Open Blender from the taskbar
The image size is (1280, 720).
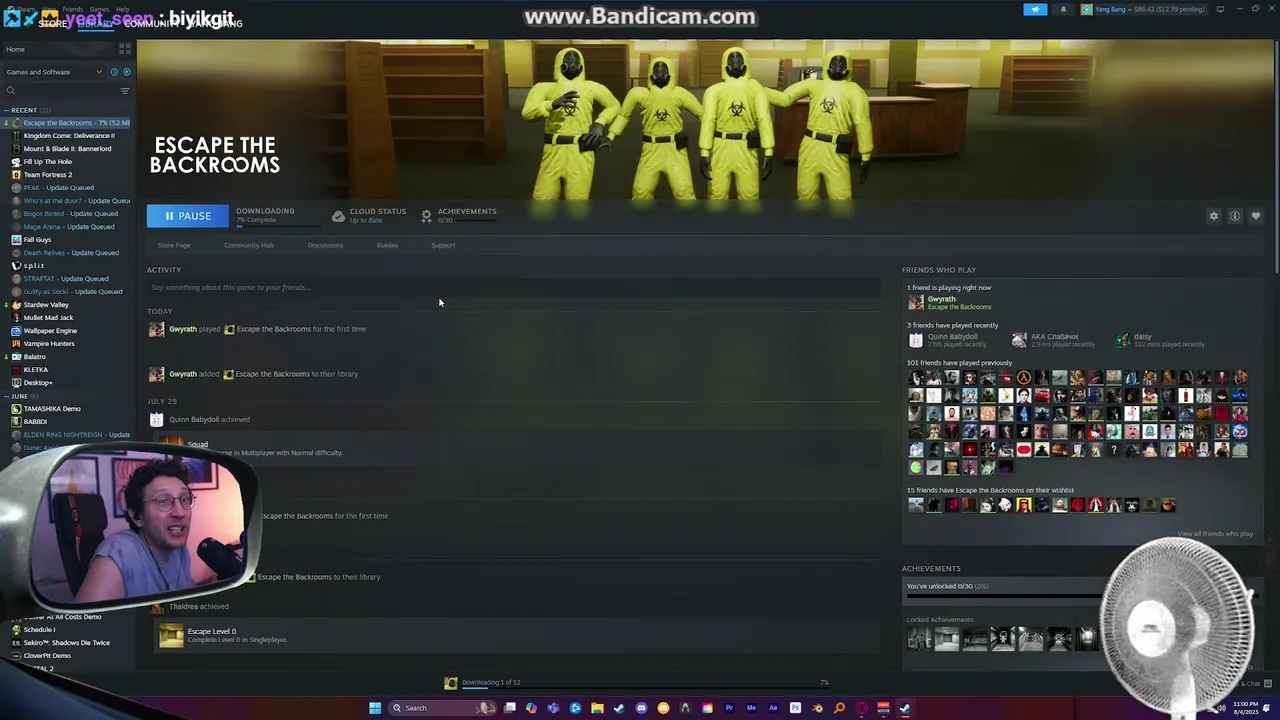[x=818, y=708]
